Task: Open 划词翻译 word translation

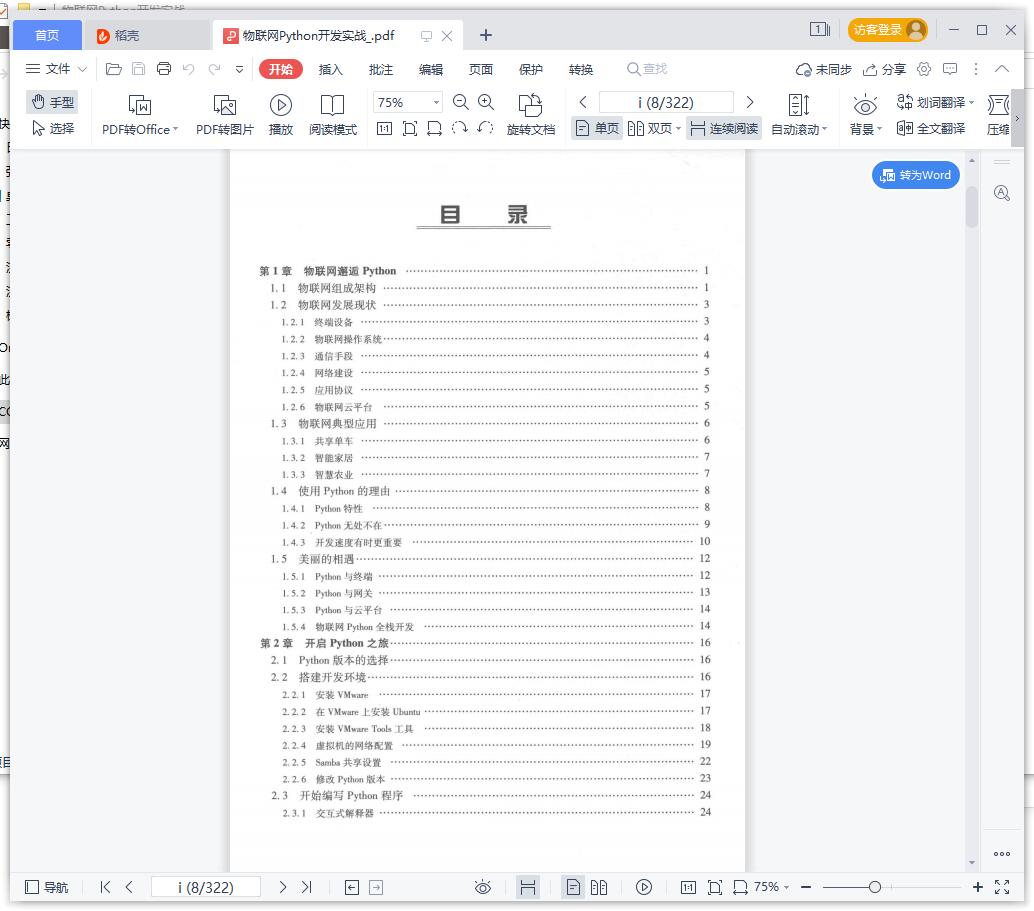Action: tap(935, 102)
